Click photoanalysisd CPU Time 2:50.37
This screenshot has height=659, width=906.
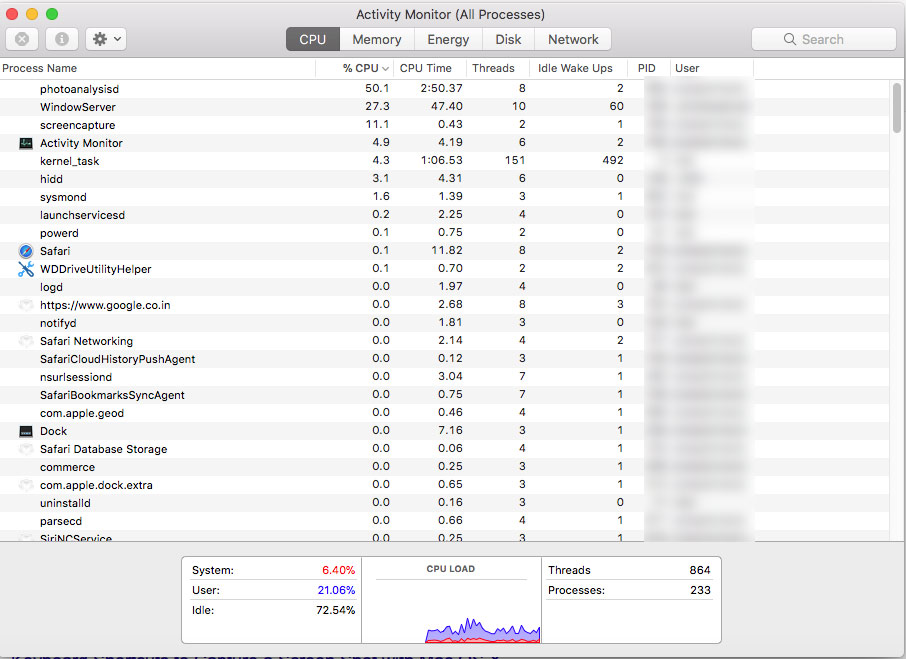(441, 88)
